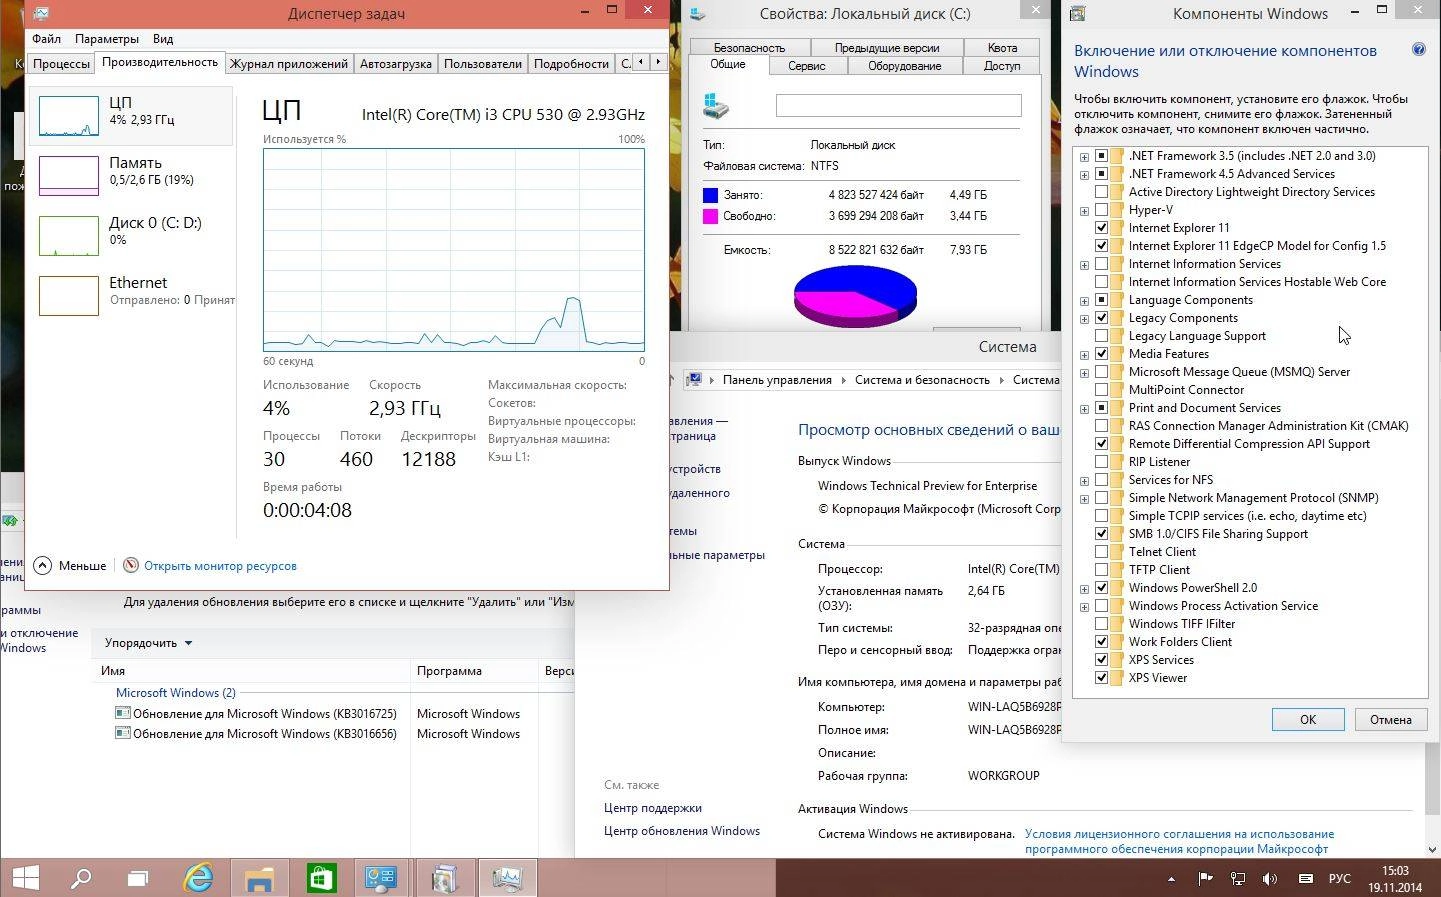1441x897 pixels.
Task: Open Файл menu in Task Manager
Action: coord(46,39)
